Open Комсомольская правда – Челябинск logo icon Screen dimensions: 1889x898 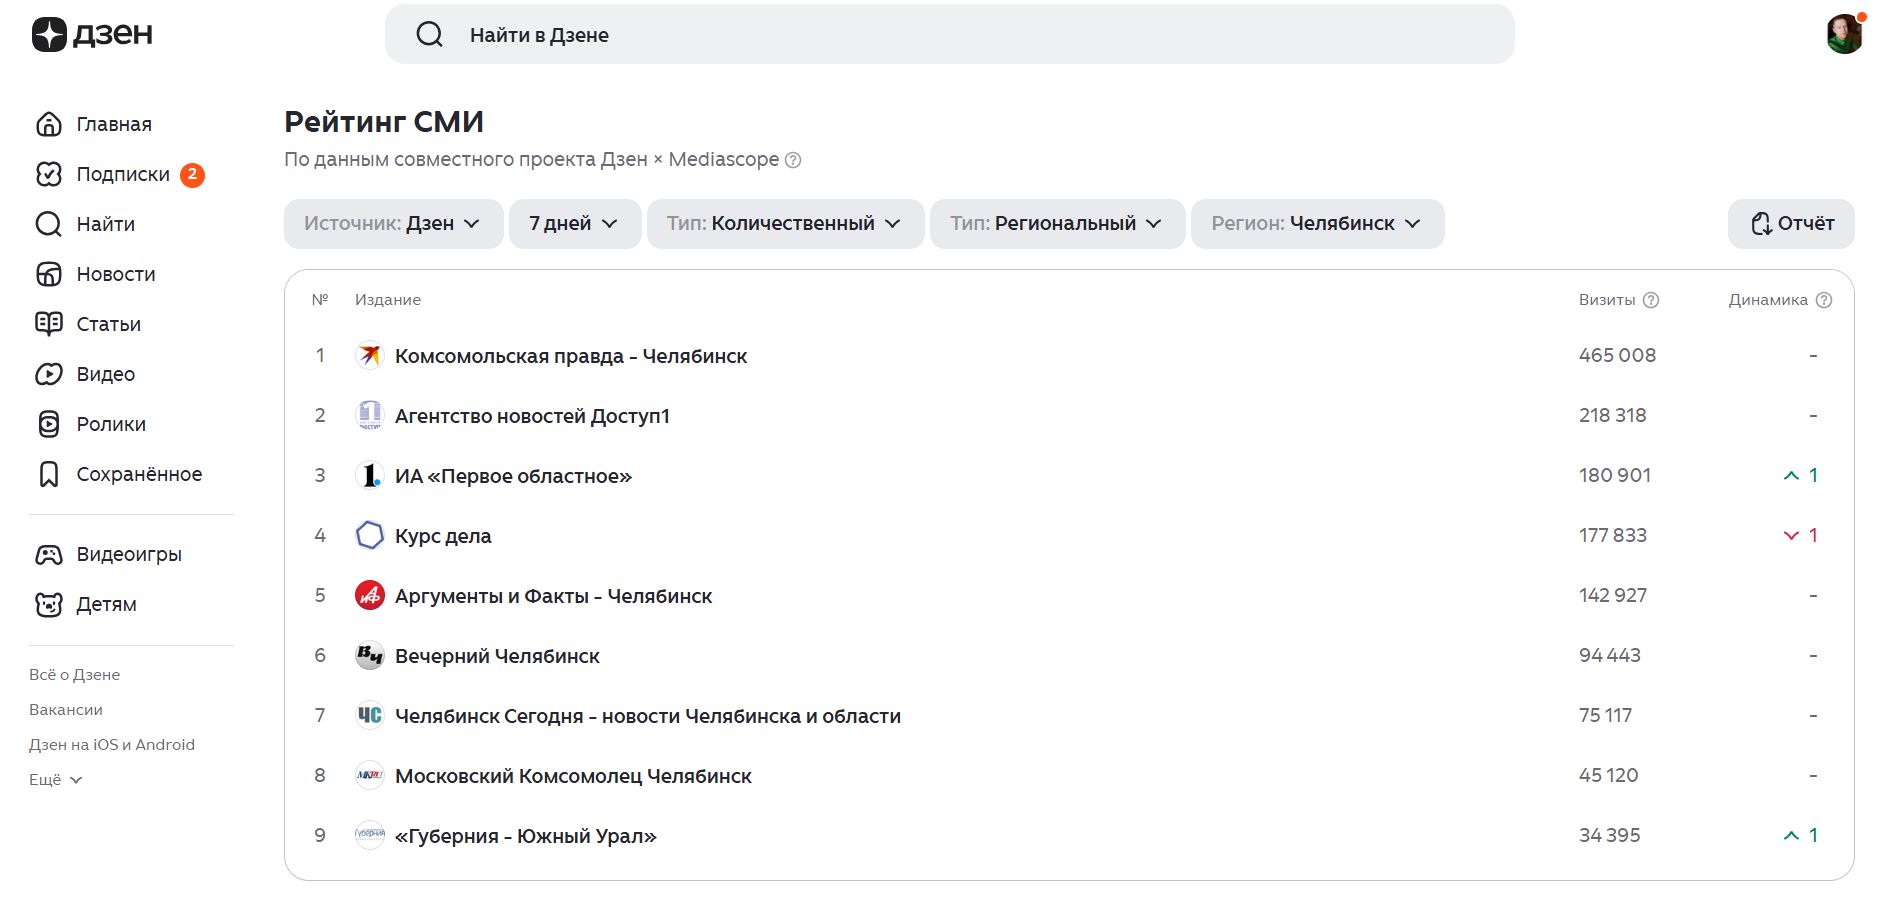click(x=370, y=356)
